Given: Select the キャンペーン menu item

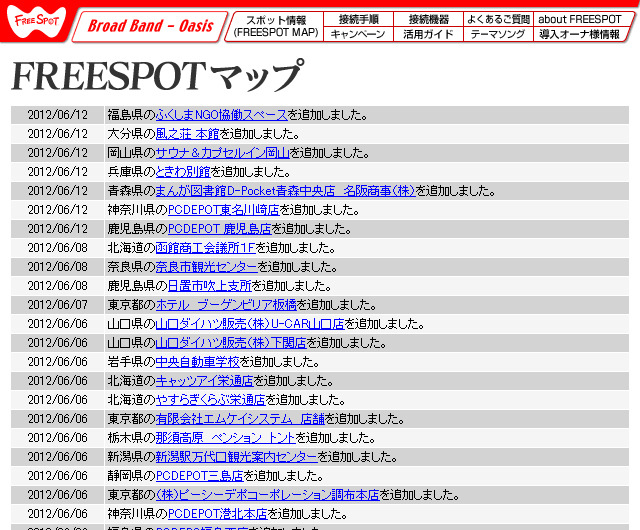Looking at the screenshot, I should coord(358,34).
